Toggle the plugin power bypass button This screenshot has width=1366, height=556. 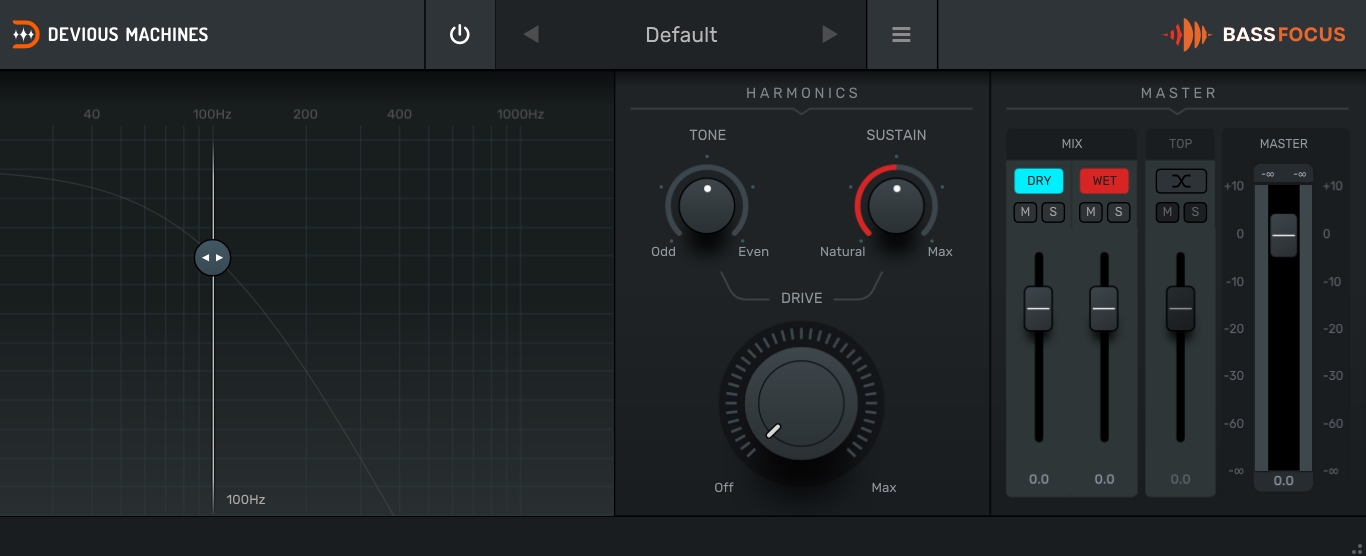coord(460,34)
